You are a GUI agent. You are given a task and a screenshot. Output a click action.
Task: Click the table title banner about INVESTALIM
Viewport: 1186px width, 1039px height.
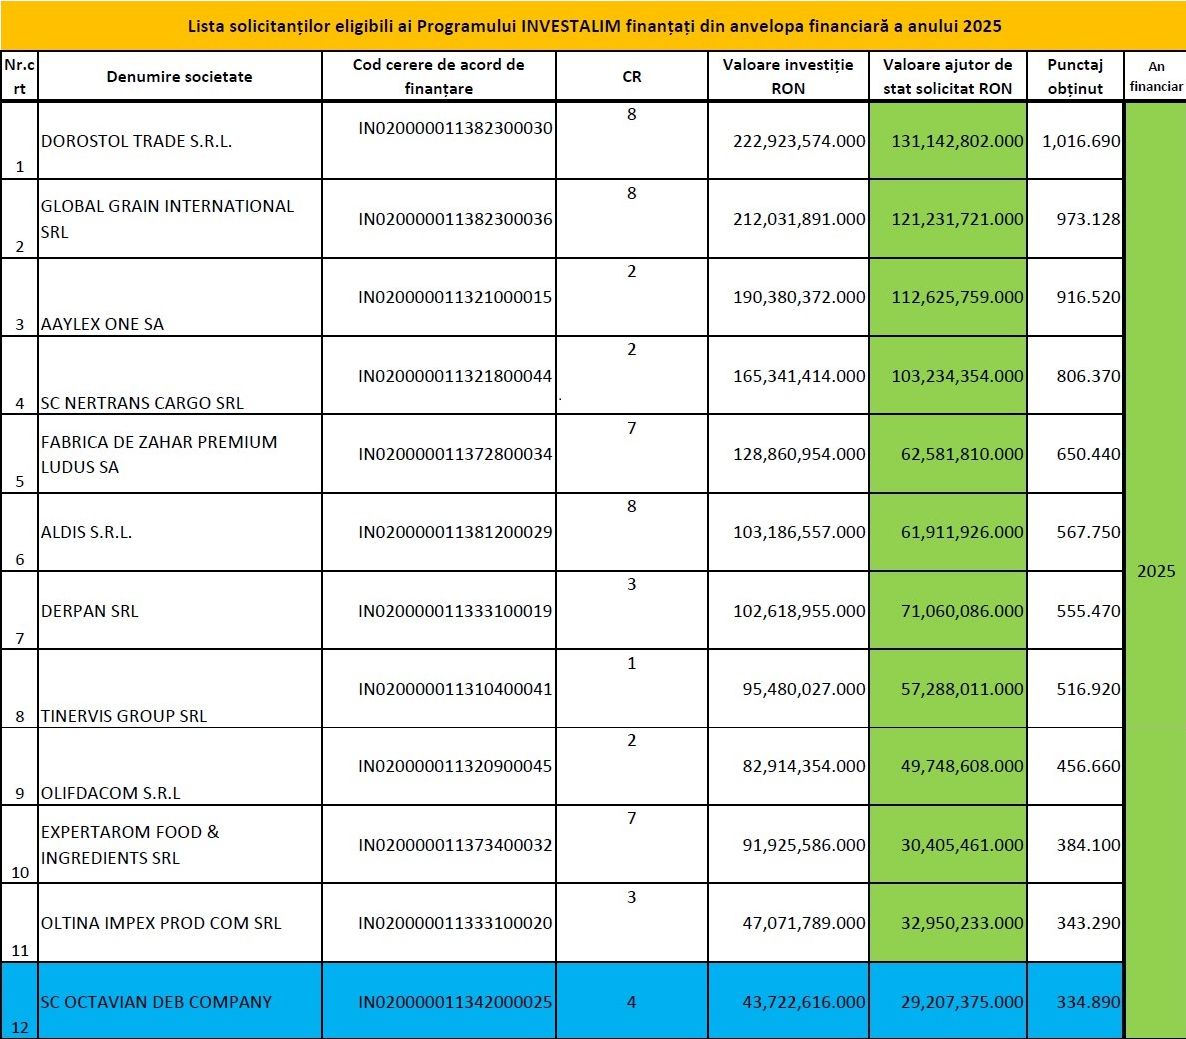(x=594, y=25)
